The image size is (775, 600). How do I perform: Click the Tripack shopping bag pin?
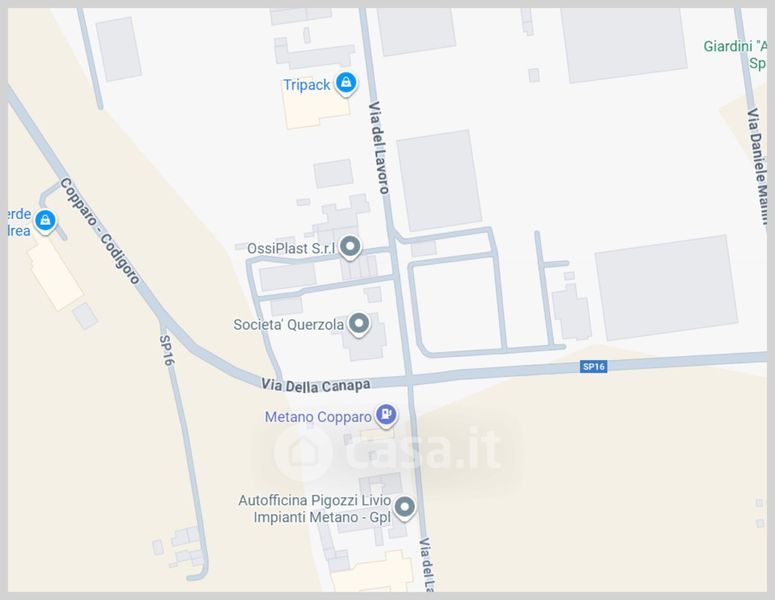click(346, 83)
